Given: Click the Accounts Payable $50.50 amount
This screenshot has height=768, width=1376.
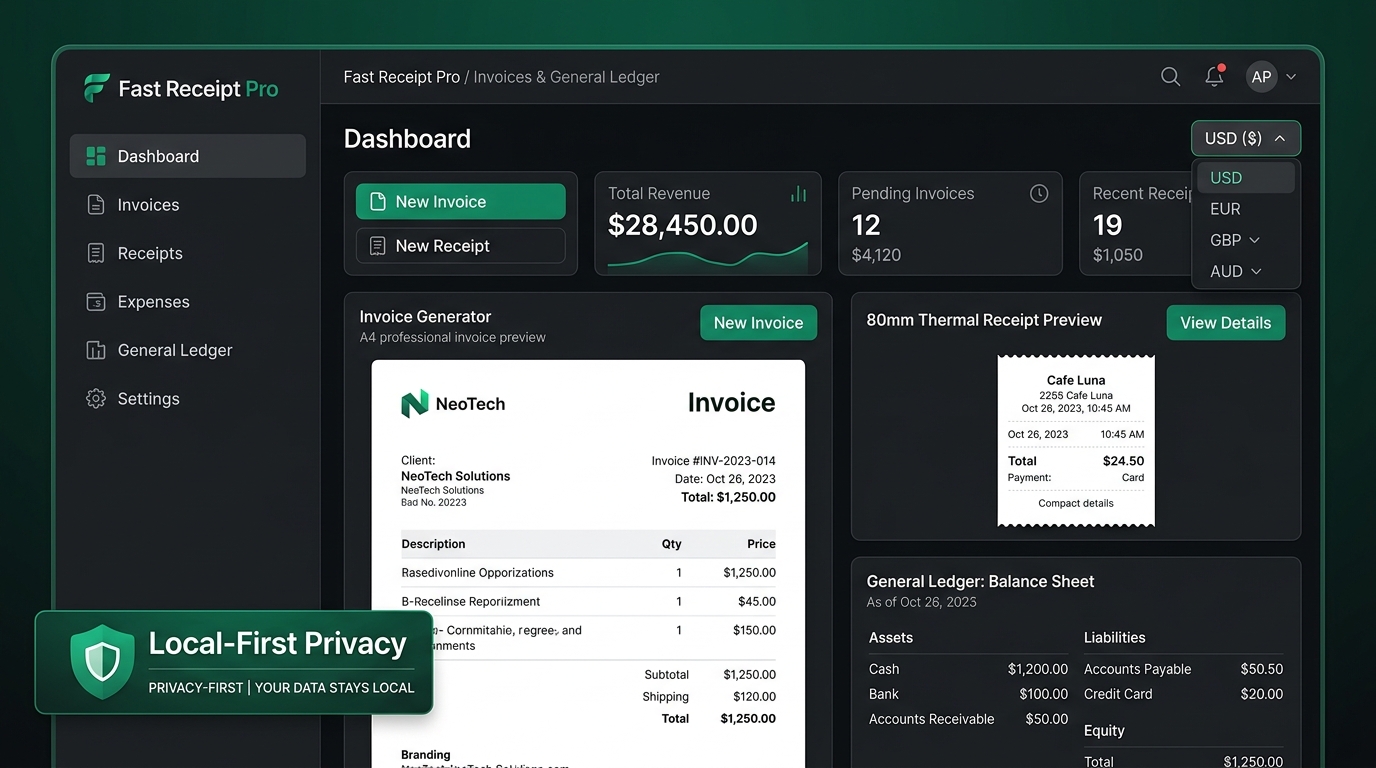Looking at the screenshot, I should 1262,669.
